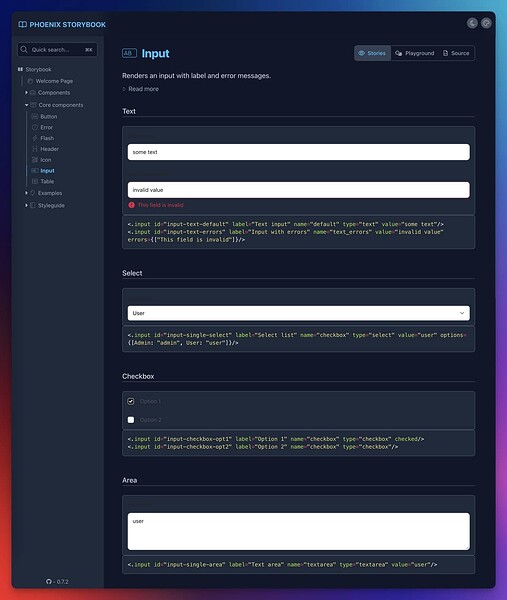507x600 pixels.
Task: Expand the Styleguide tree folder
Action: click(x=26, y=205)
